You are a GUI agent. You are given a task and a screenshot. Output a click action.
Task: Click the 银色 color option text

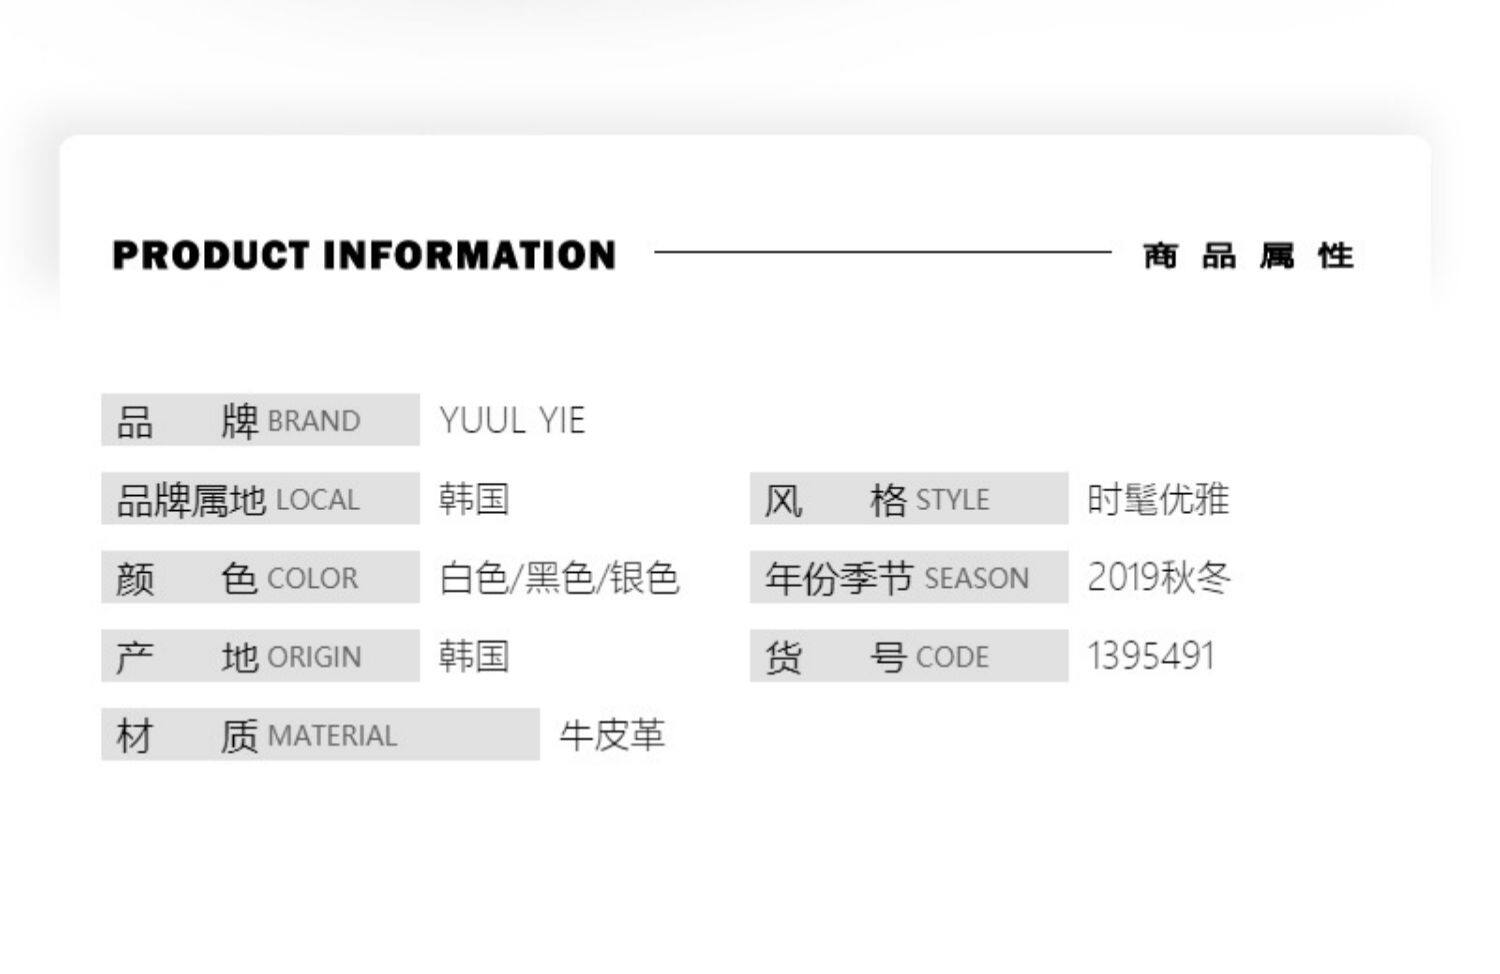(644, 578)
